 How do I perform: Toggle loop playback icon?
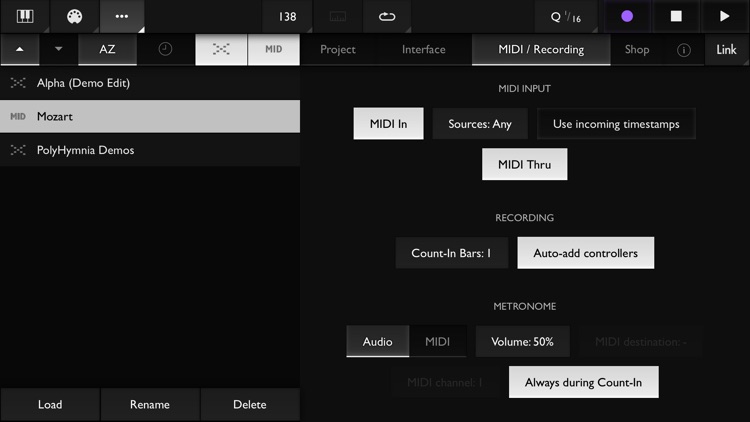tap(387, 17)
